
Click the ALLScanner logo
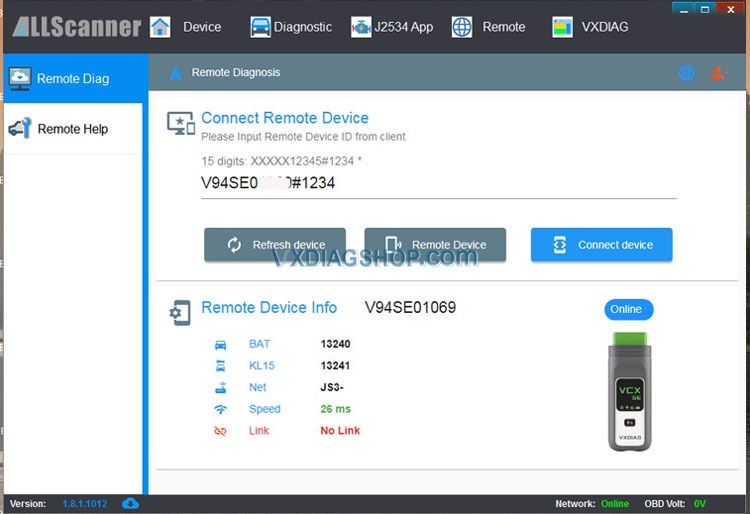[x=77, y=27]
